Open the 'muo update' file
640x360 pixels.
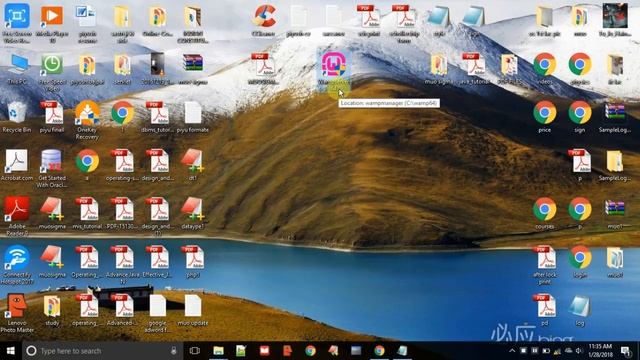pos(193,306)
